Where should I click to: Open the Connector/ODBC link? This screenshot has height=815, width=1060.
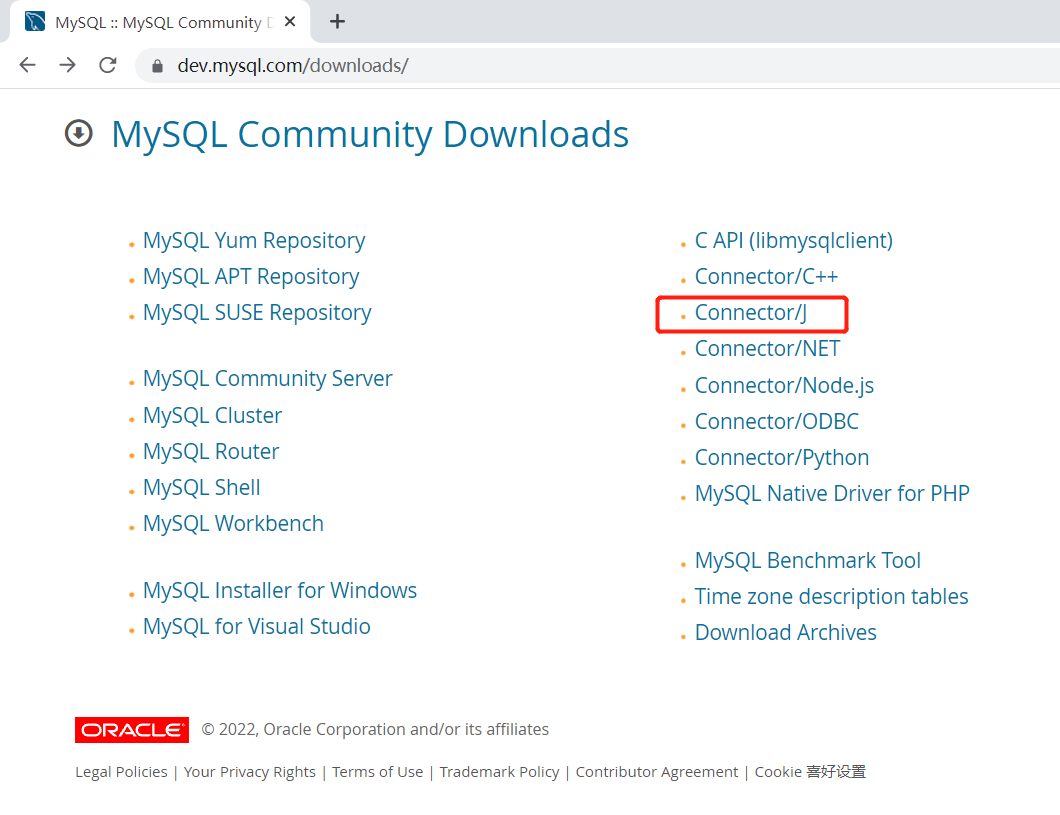point(777,422)
